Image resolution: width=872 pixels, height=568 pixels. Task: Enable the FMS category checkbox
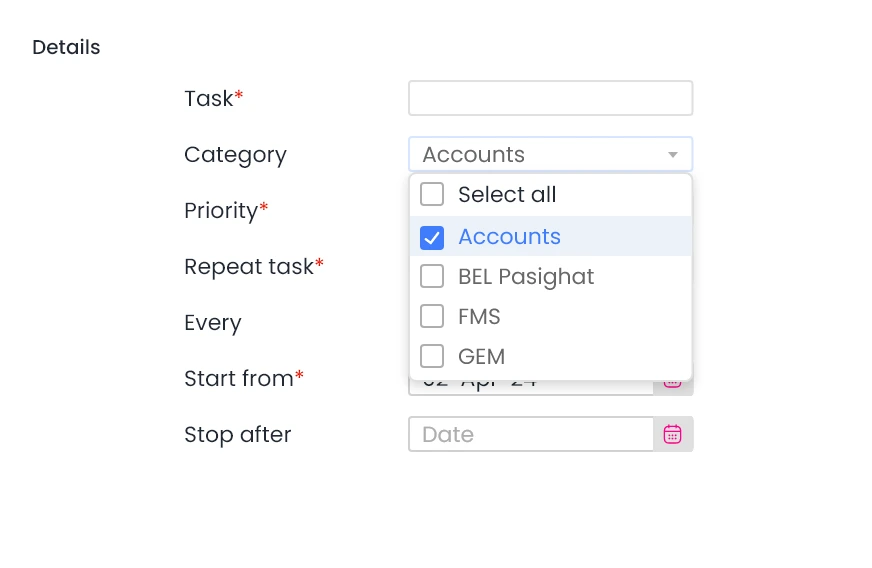[432, 316]
